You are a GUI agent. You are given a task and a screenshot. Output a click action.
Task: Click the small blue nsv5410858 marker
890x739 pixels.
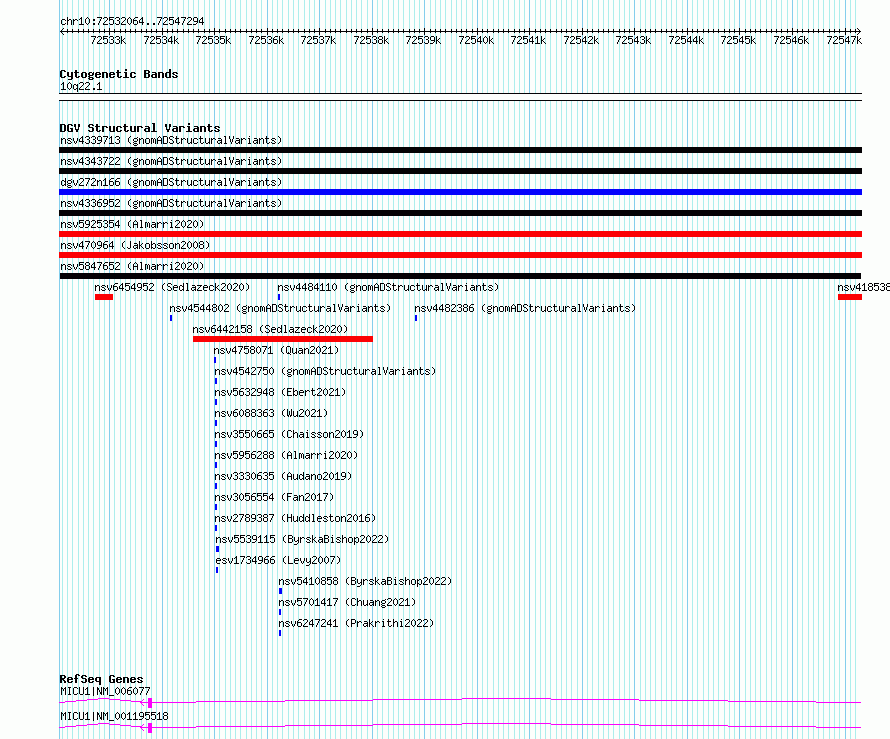click(x=280, y=591)
